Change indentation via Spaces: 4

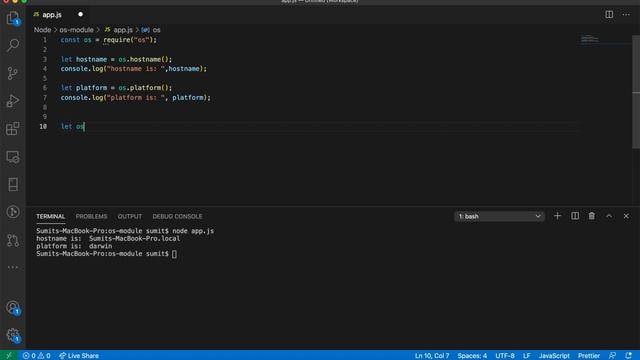point(472,356)
